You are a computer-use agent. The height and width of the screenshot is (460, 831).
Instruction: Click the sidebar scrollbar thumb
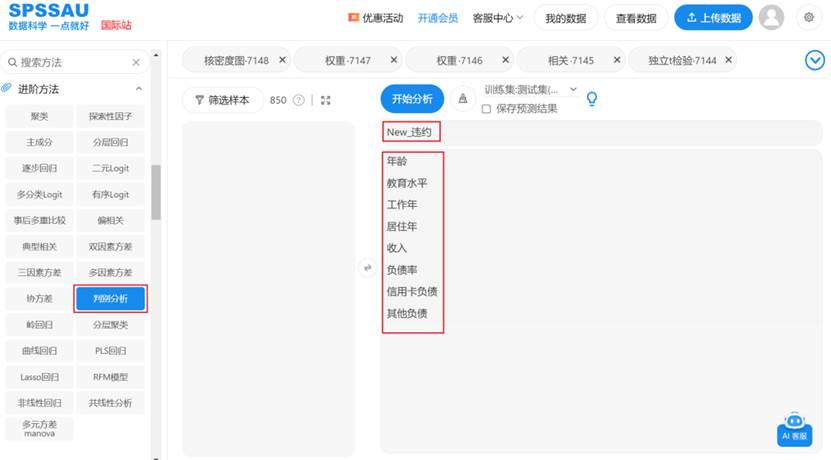click(156, 192)
